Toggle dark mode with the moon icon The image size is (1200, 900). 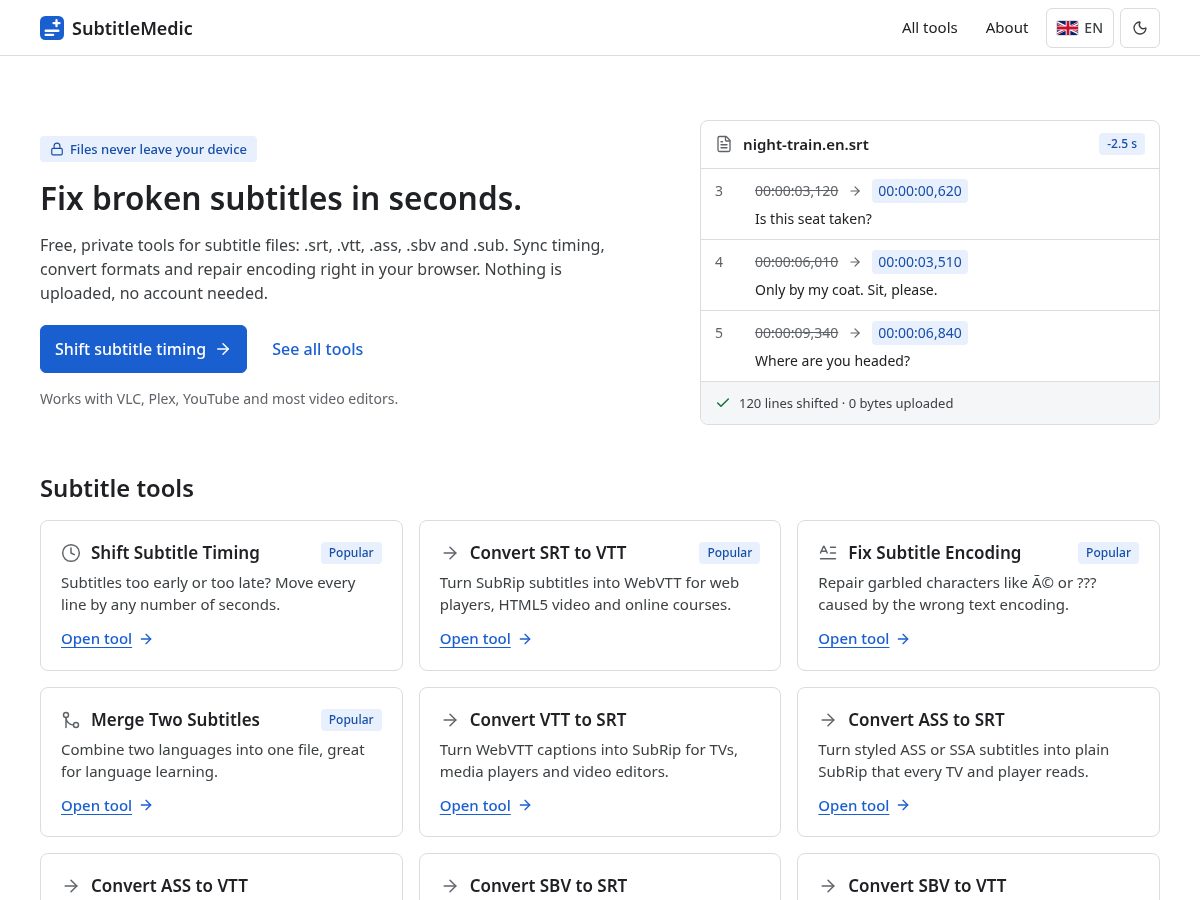(1140, 28)
